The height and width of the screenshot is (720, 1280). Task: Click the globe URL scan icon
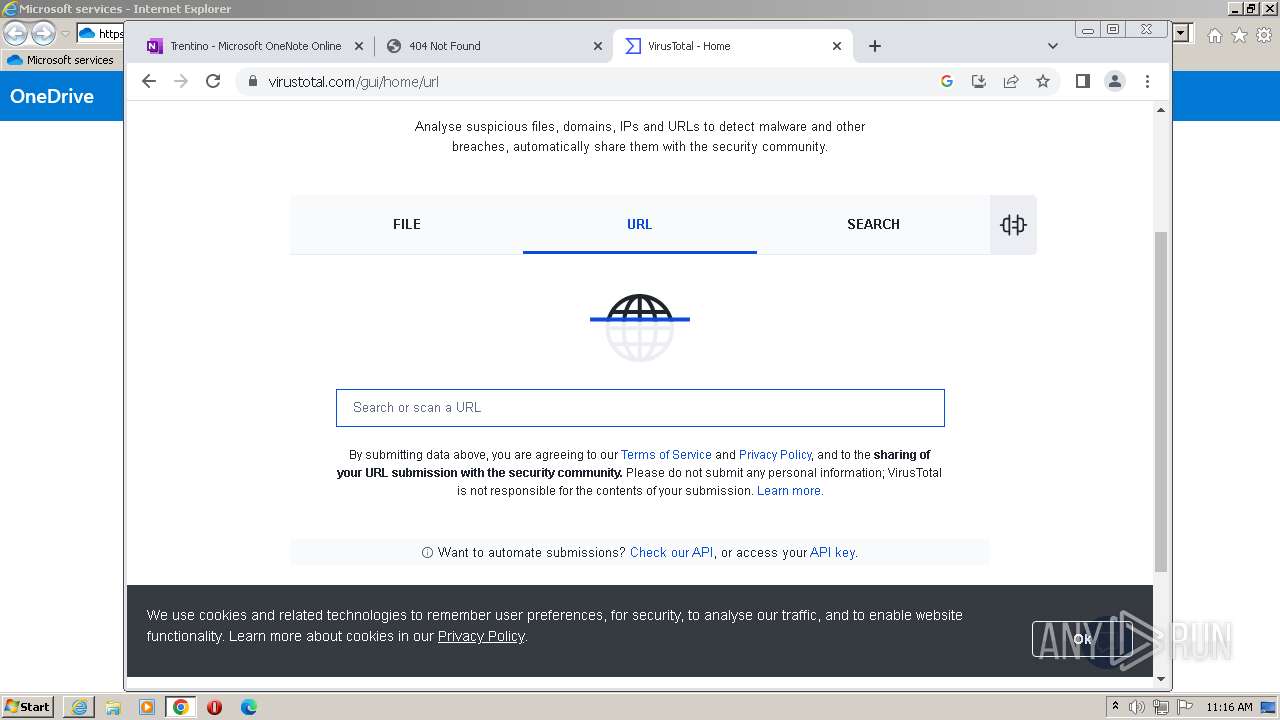point(640,327)
